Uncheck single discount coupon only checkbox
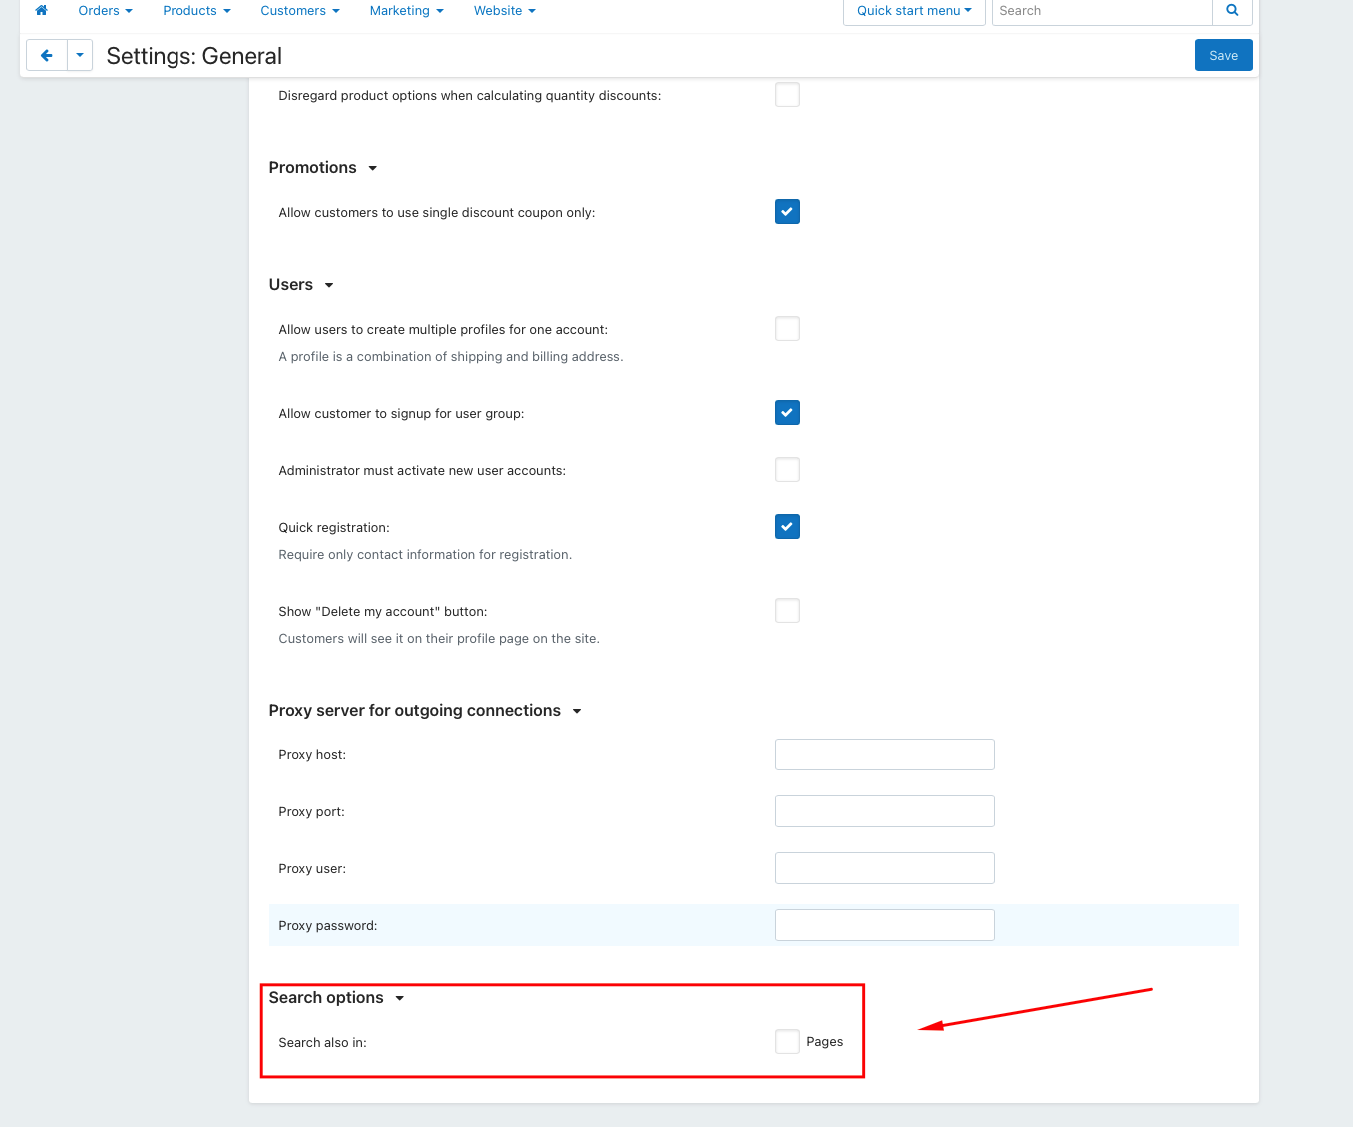 787,212
